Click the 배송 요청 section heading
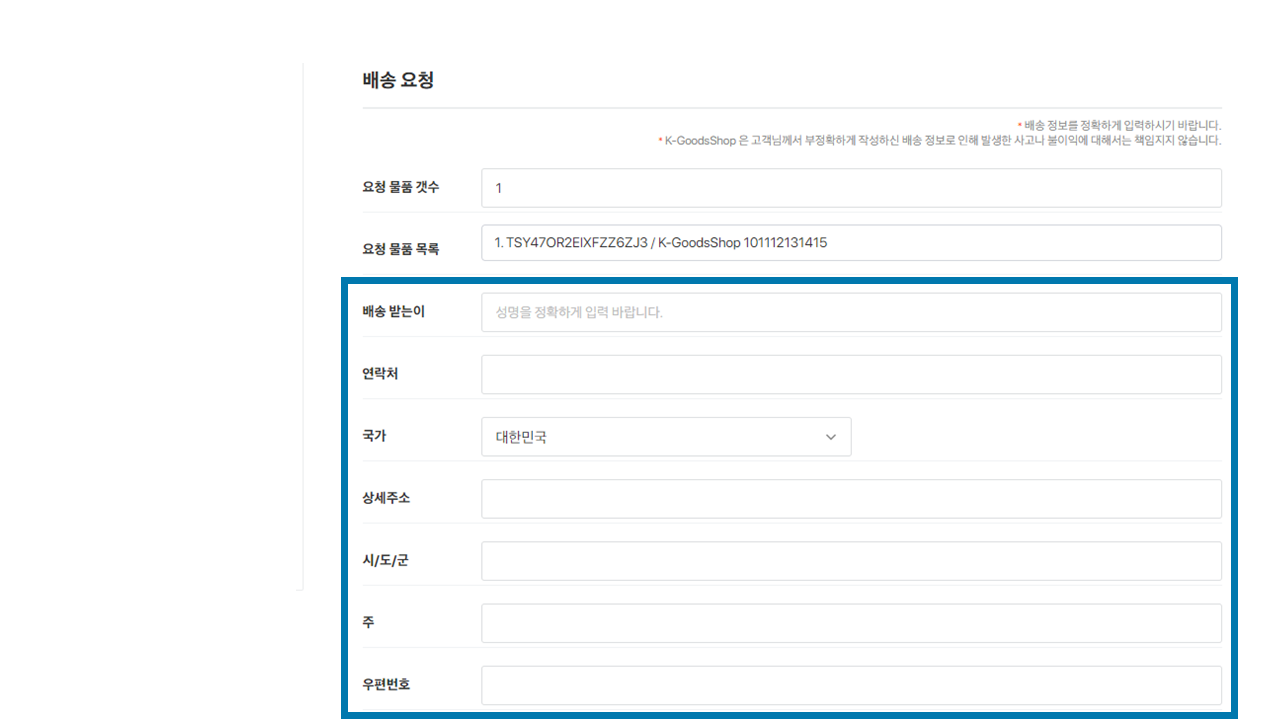Screen dimensions: 1280x720 [398, 81]
